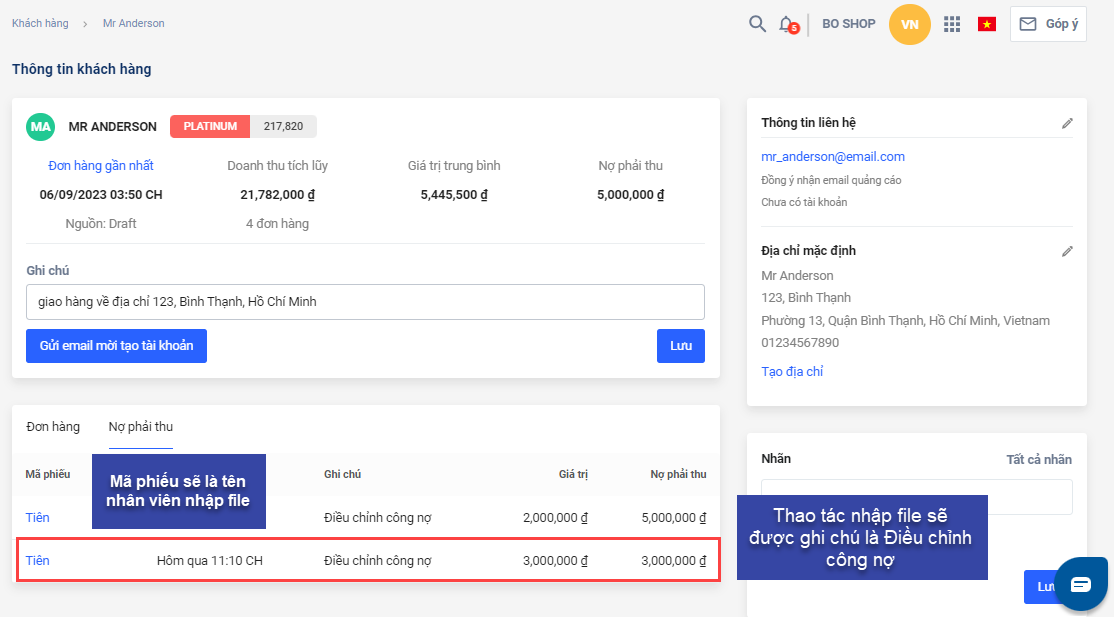1114x617 pixels.
Task: Switch to the Đơn hàng tab
Action: point(53,427)
